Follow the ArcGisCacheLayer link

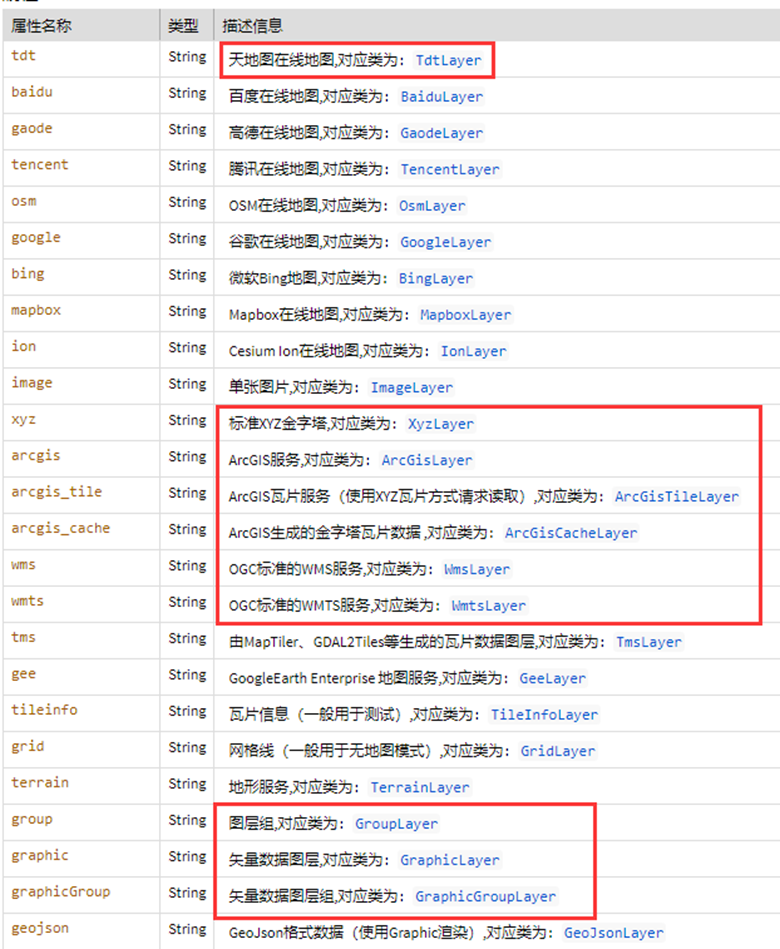click(x=570, y=533)
